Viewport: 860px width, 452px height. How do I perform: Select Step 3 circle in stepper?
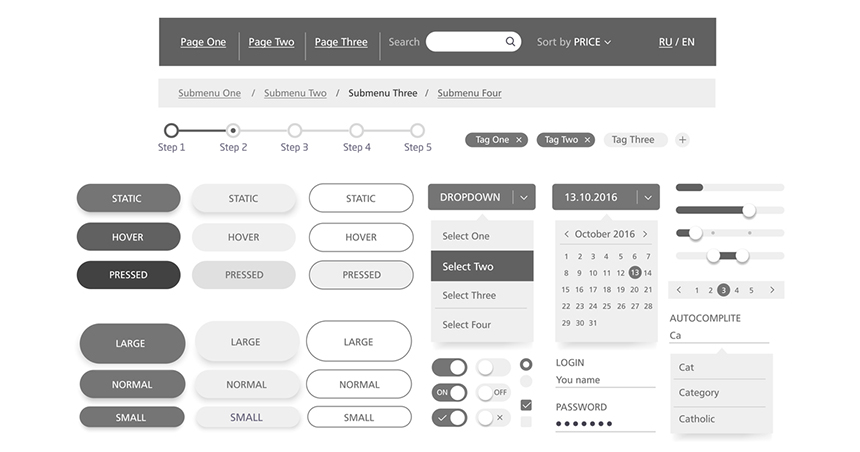295,131
